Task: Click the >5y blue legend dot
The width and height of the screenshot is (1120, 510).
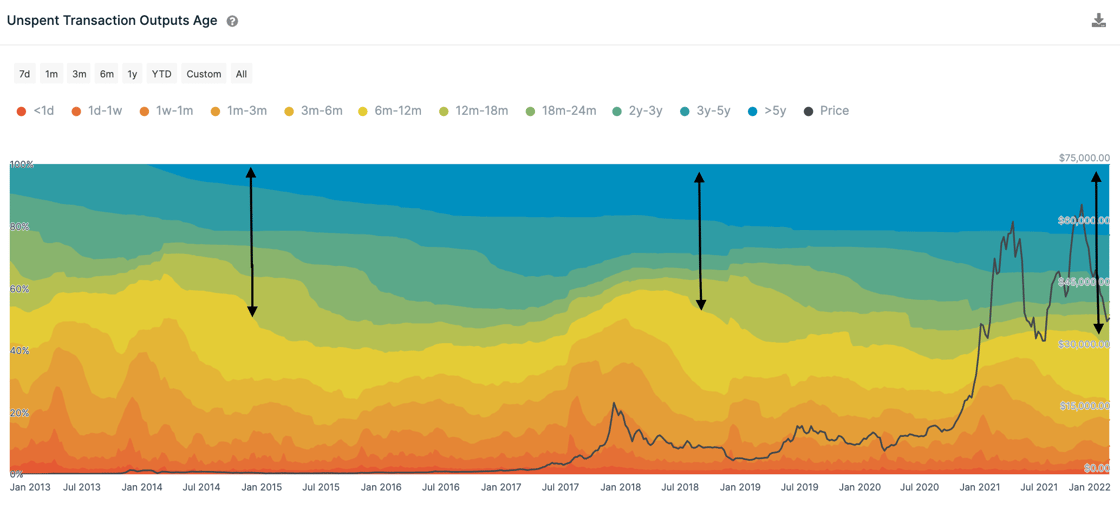Action: click(x=753, y=111)
